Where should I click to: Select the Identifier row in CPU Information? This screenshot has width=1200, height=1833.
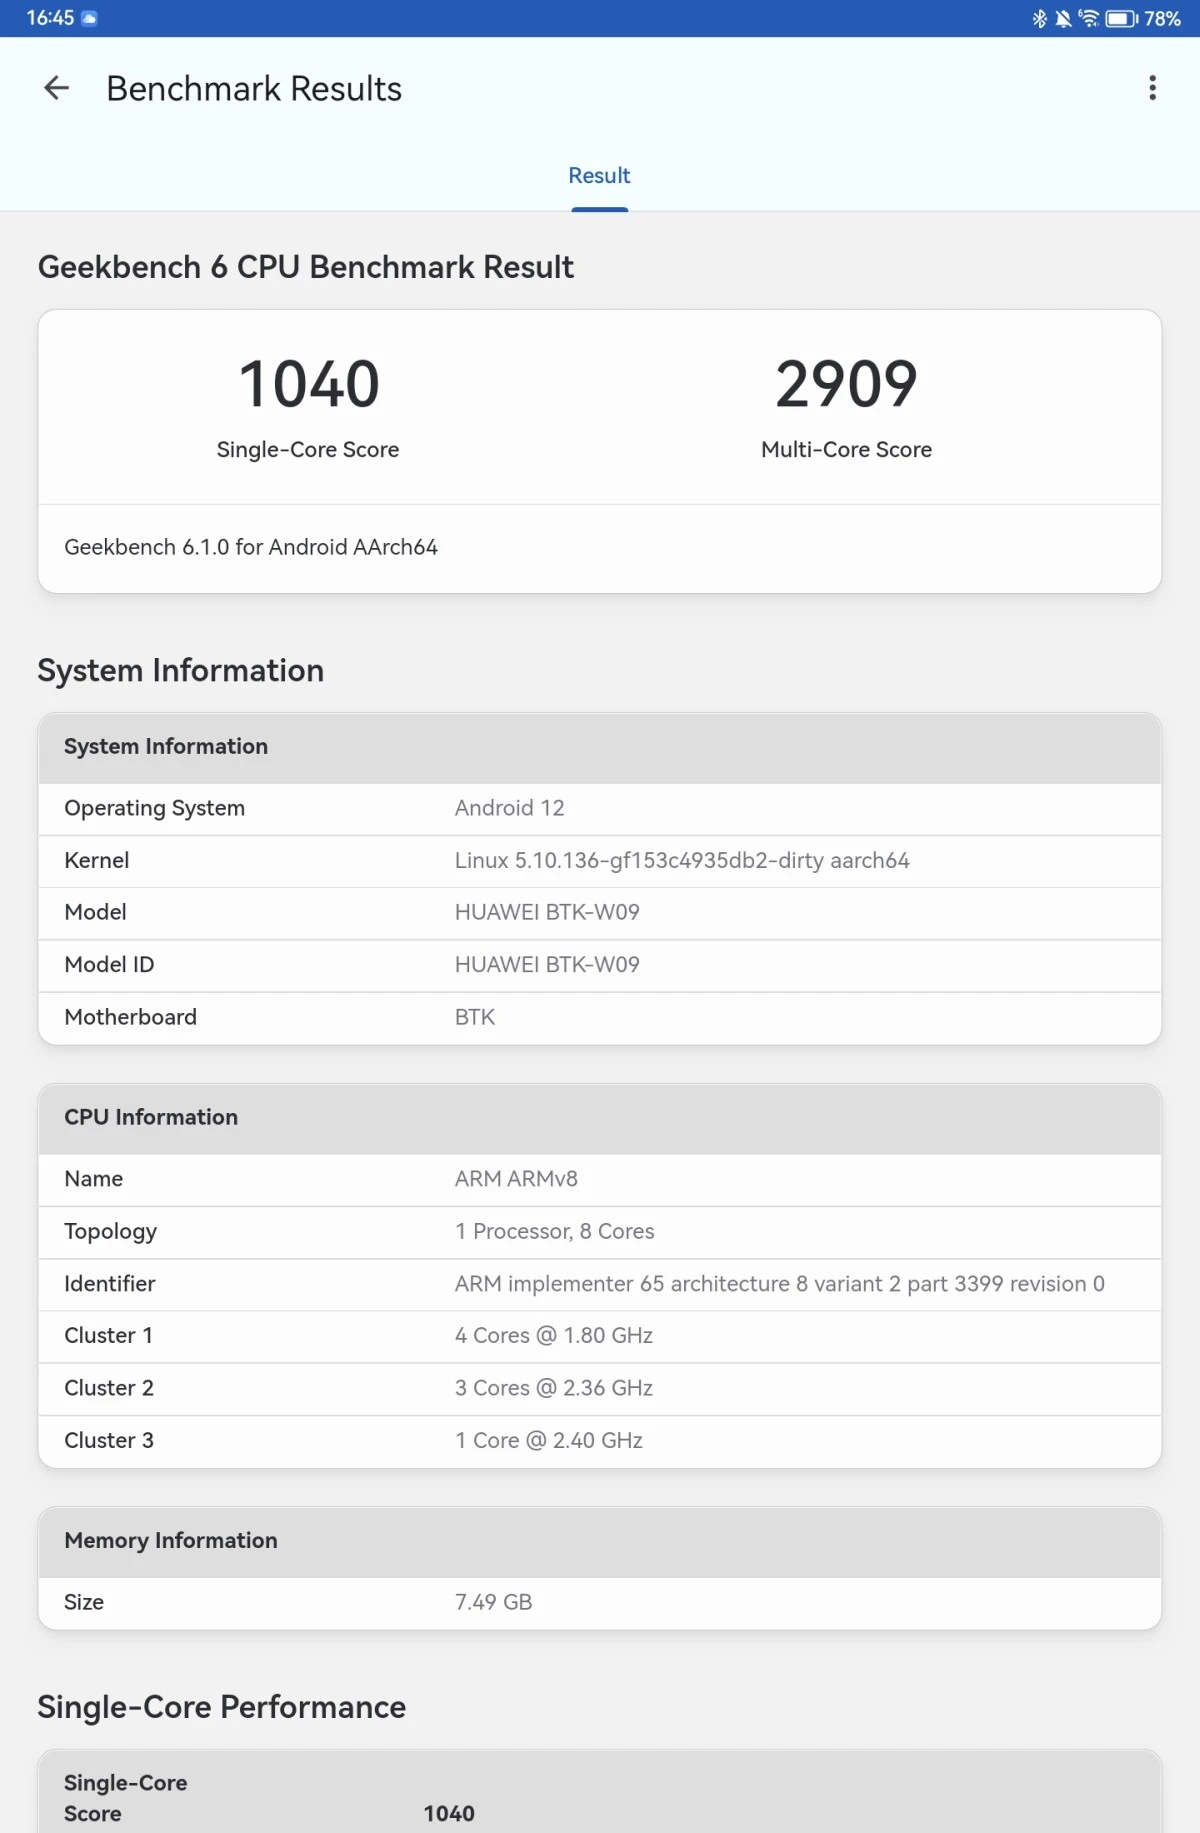[600, 1284]
